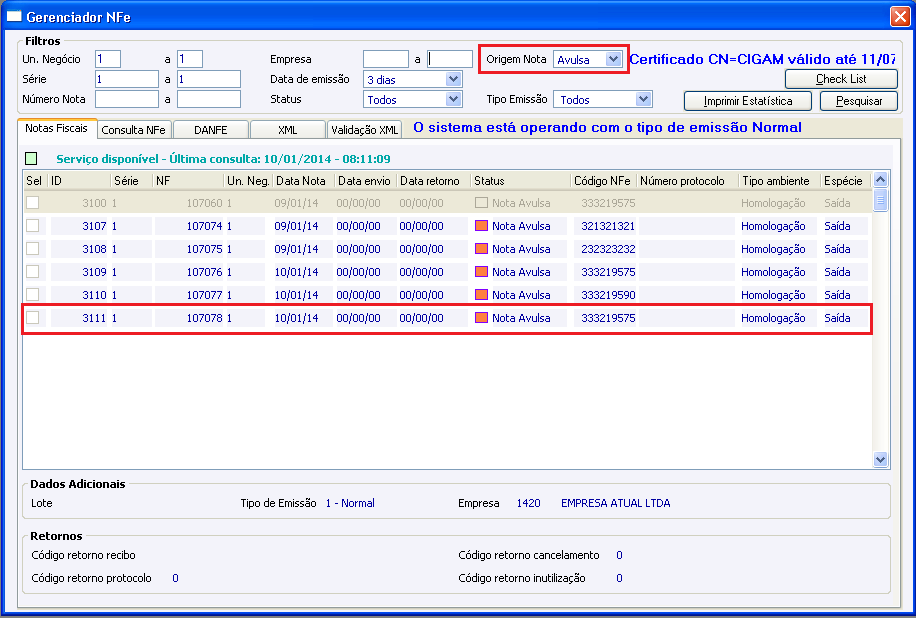
Task: Click the Status column header
Action: click(x=521, y=180)
